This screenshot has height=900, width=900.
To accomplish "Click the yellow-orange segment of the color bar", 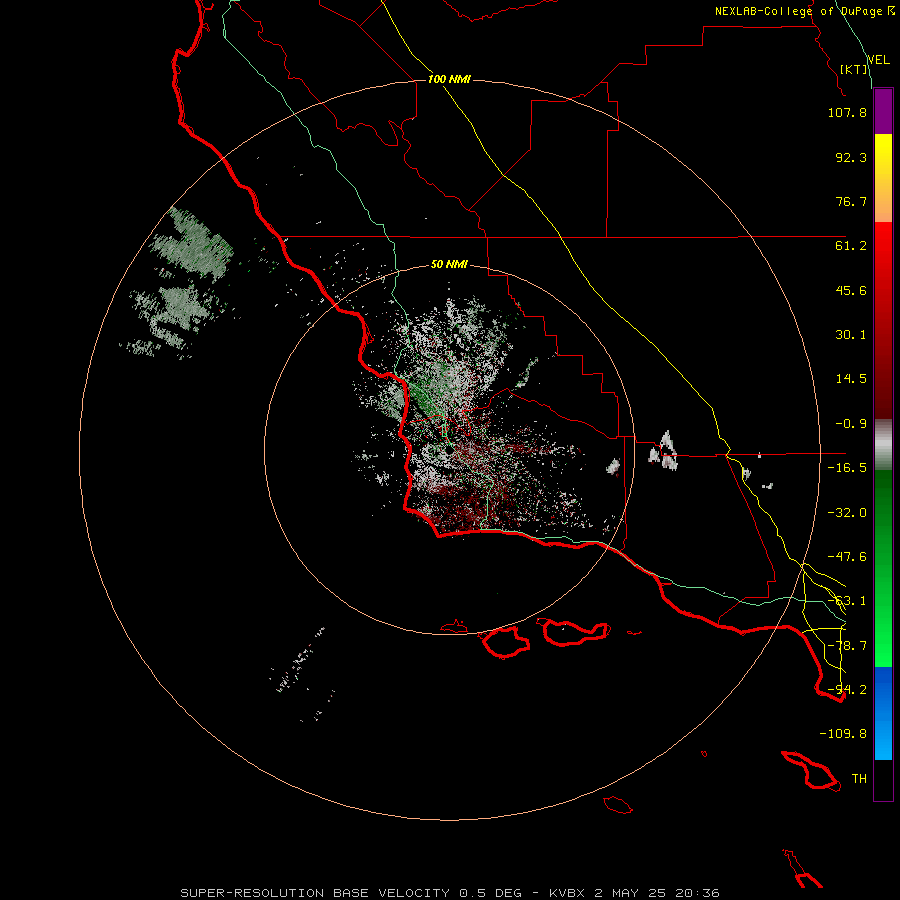I will coord(883,178).
